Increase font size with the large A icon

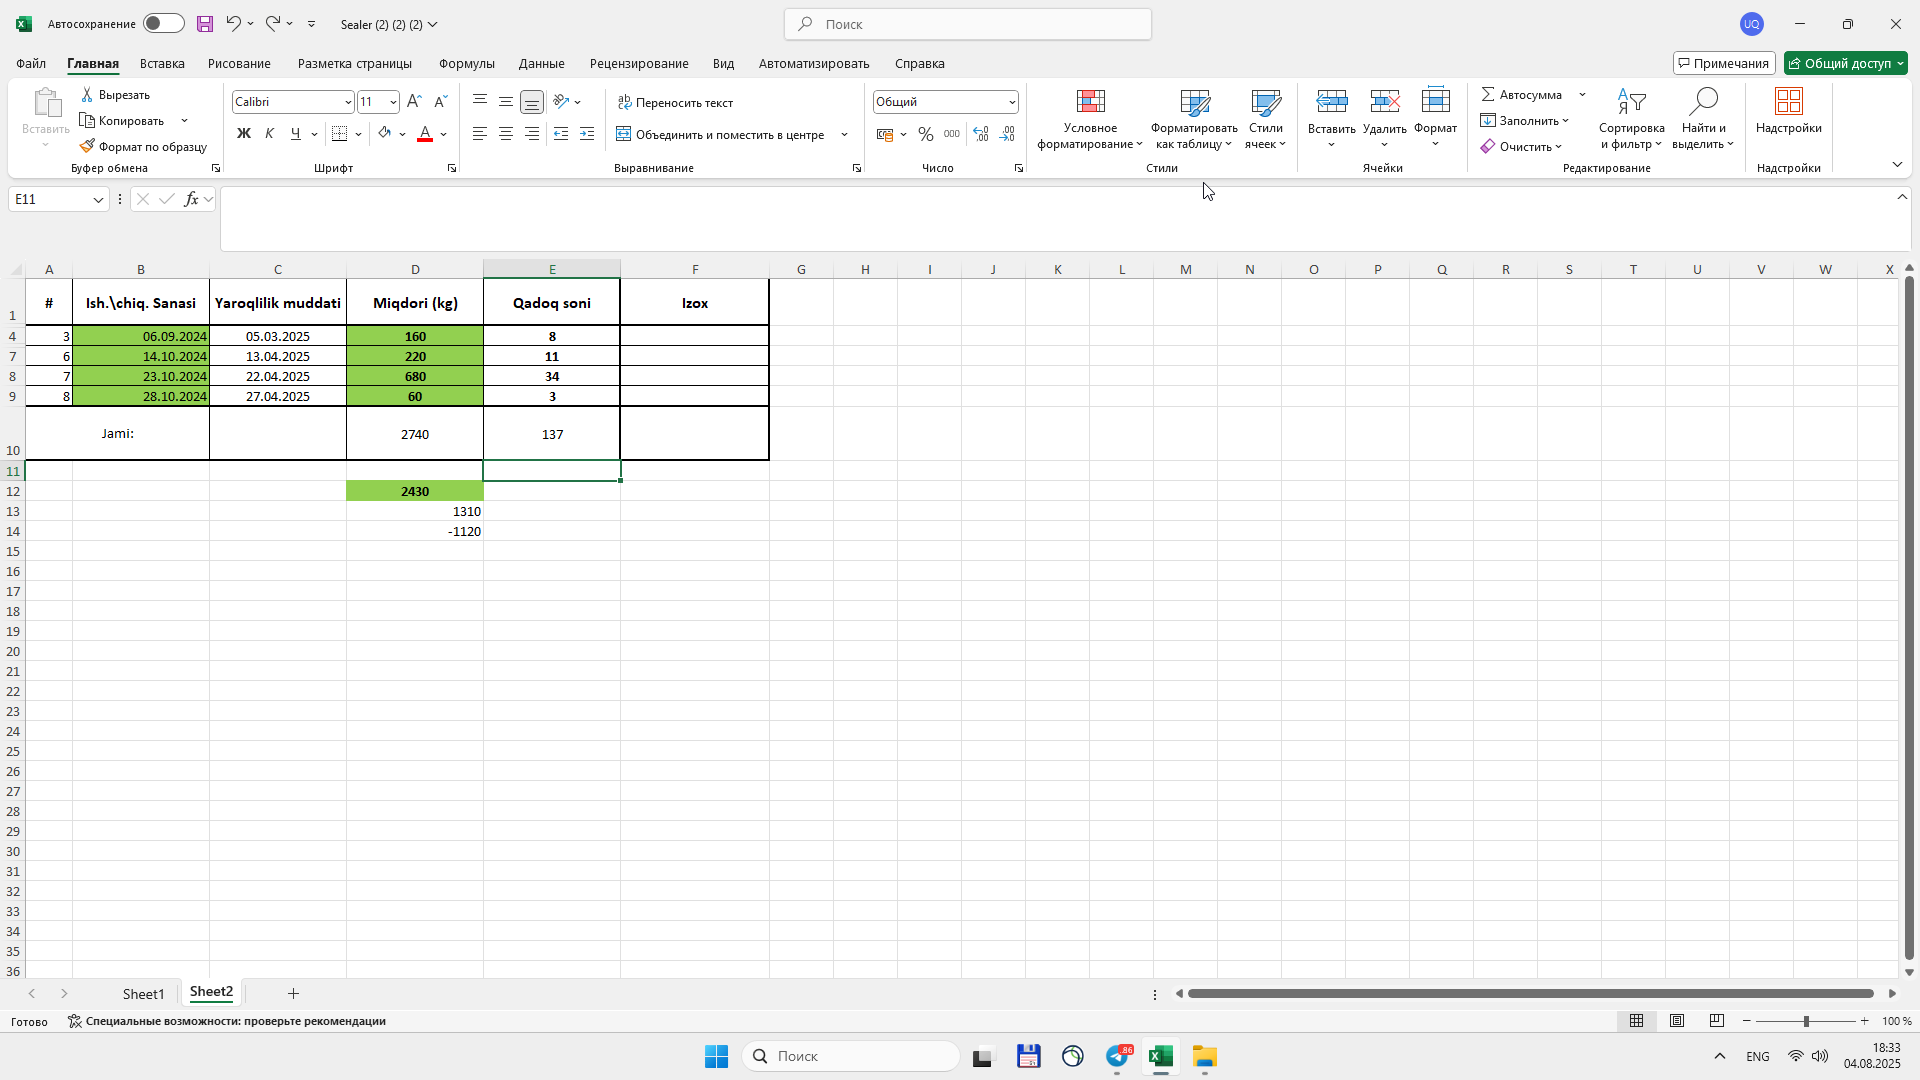(x=414, y=101)
